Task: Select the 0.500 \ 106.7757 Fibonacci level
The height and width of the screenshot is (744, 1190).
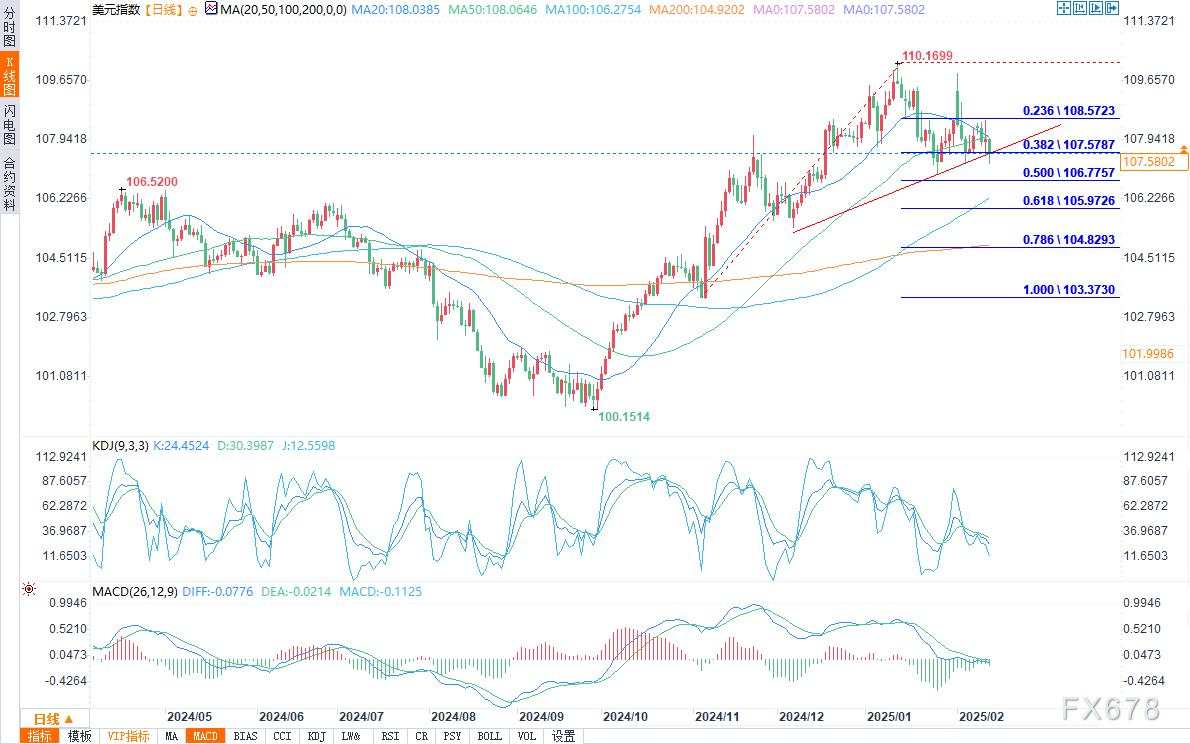Action: [1069, 172]
